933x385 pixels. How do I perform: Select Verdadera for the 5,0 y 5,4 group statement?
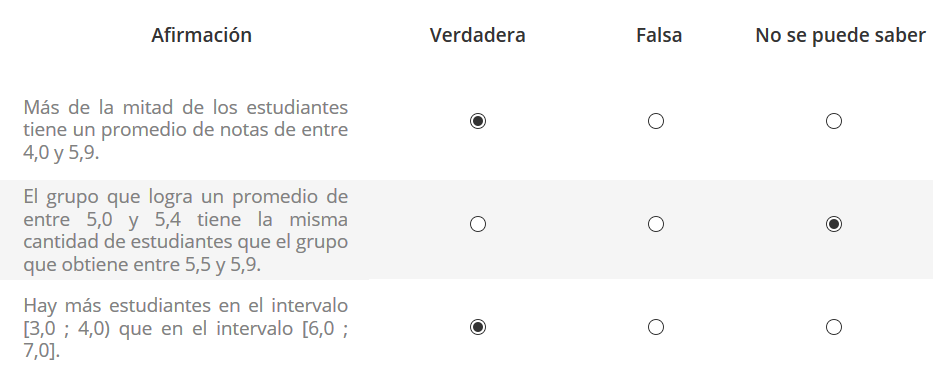[x=477, y=224]
